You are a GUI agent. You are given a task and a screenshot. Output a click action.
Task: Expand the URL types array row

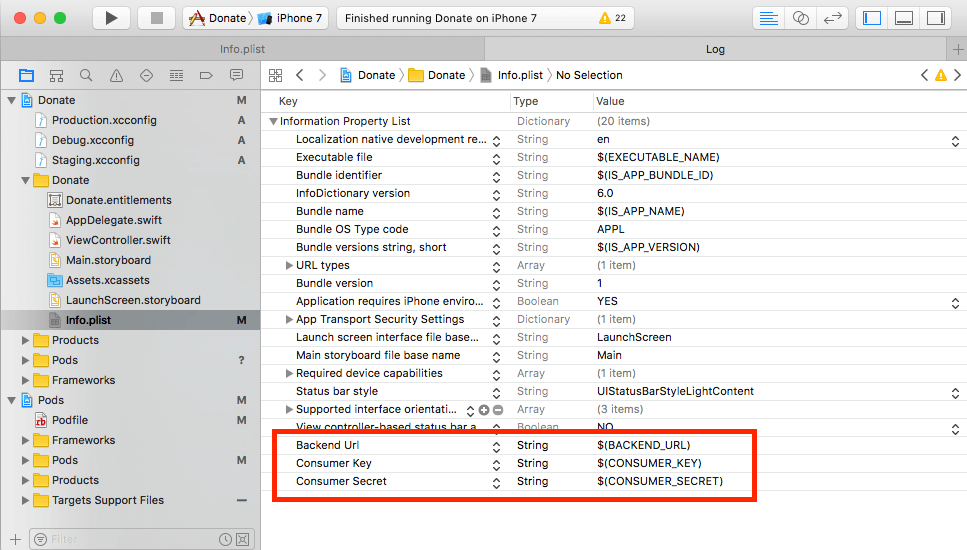289,265
